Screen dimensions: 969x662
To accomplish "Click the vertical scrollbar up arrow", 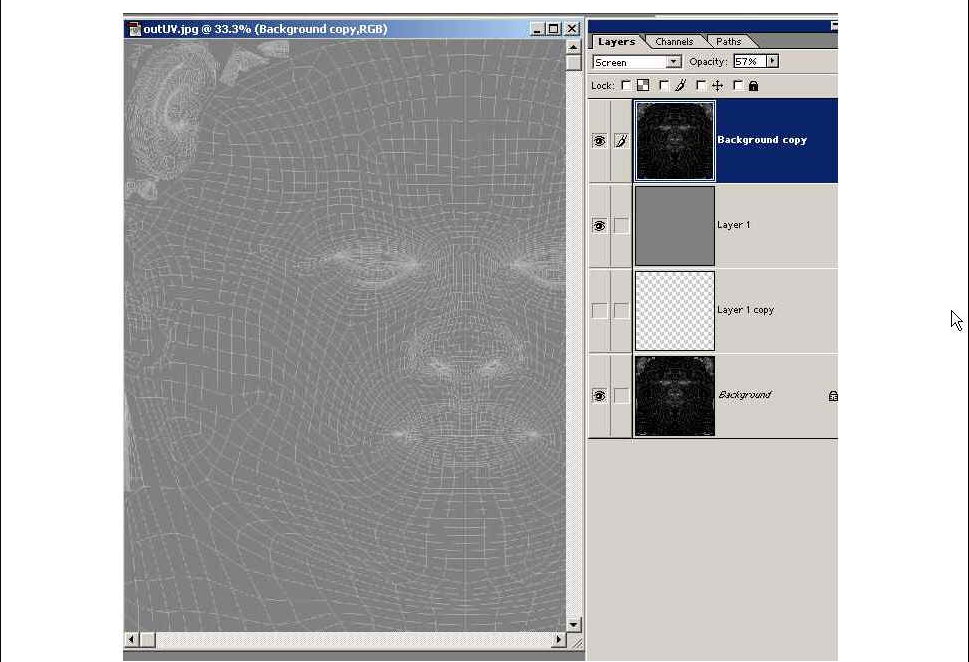I will pos(573,47).
